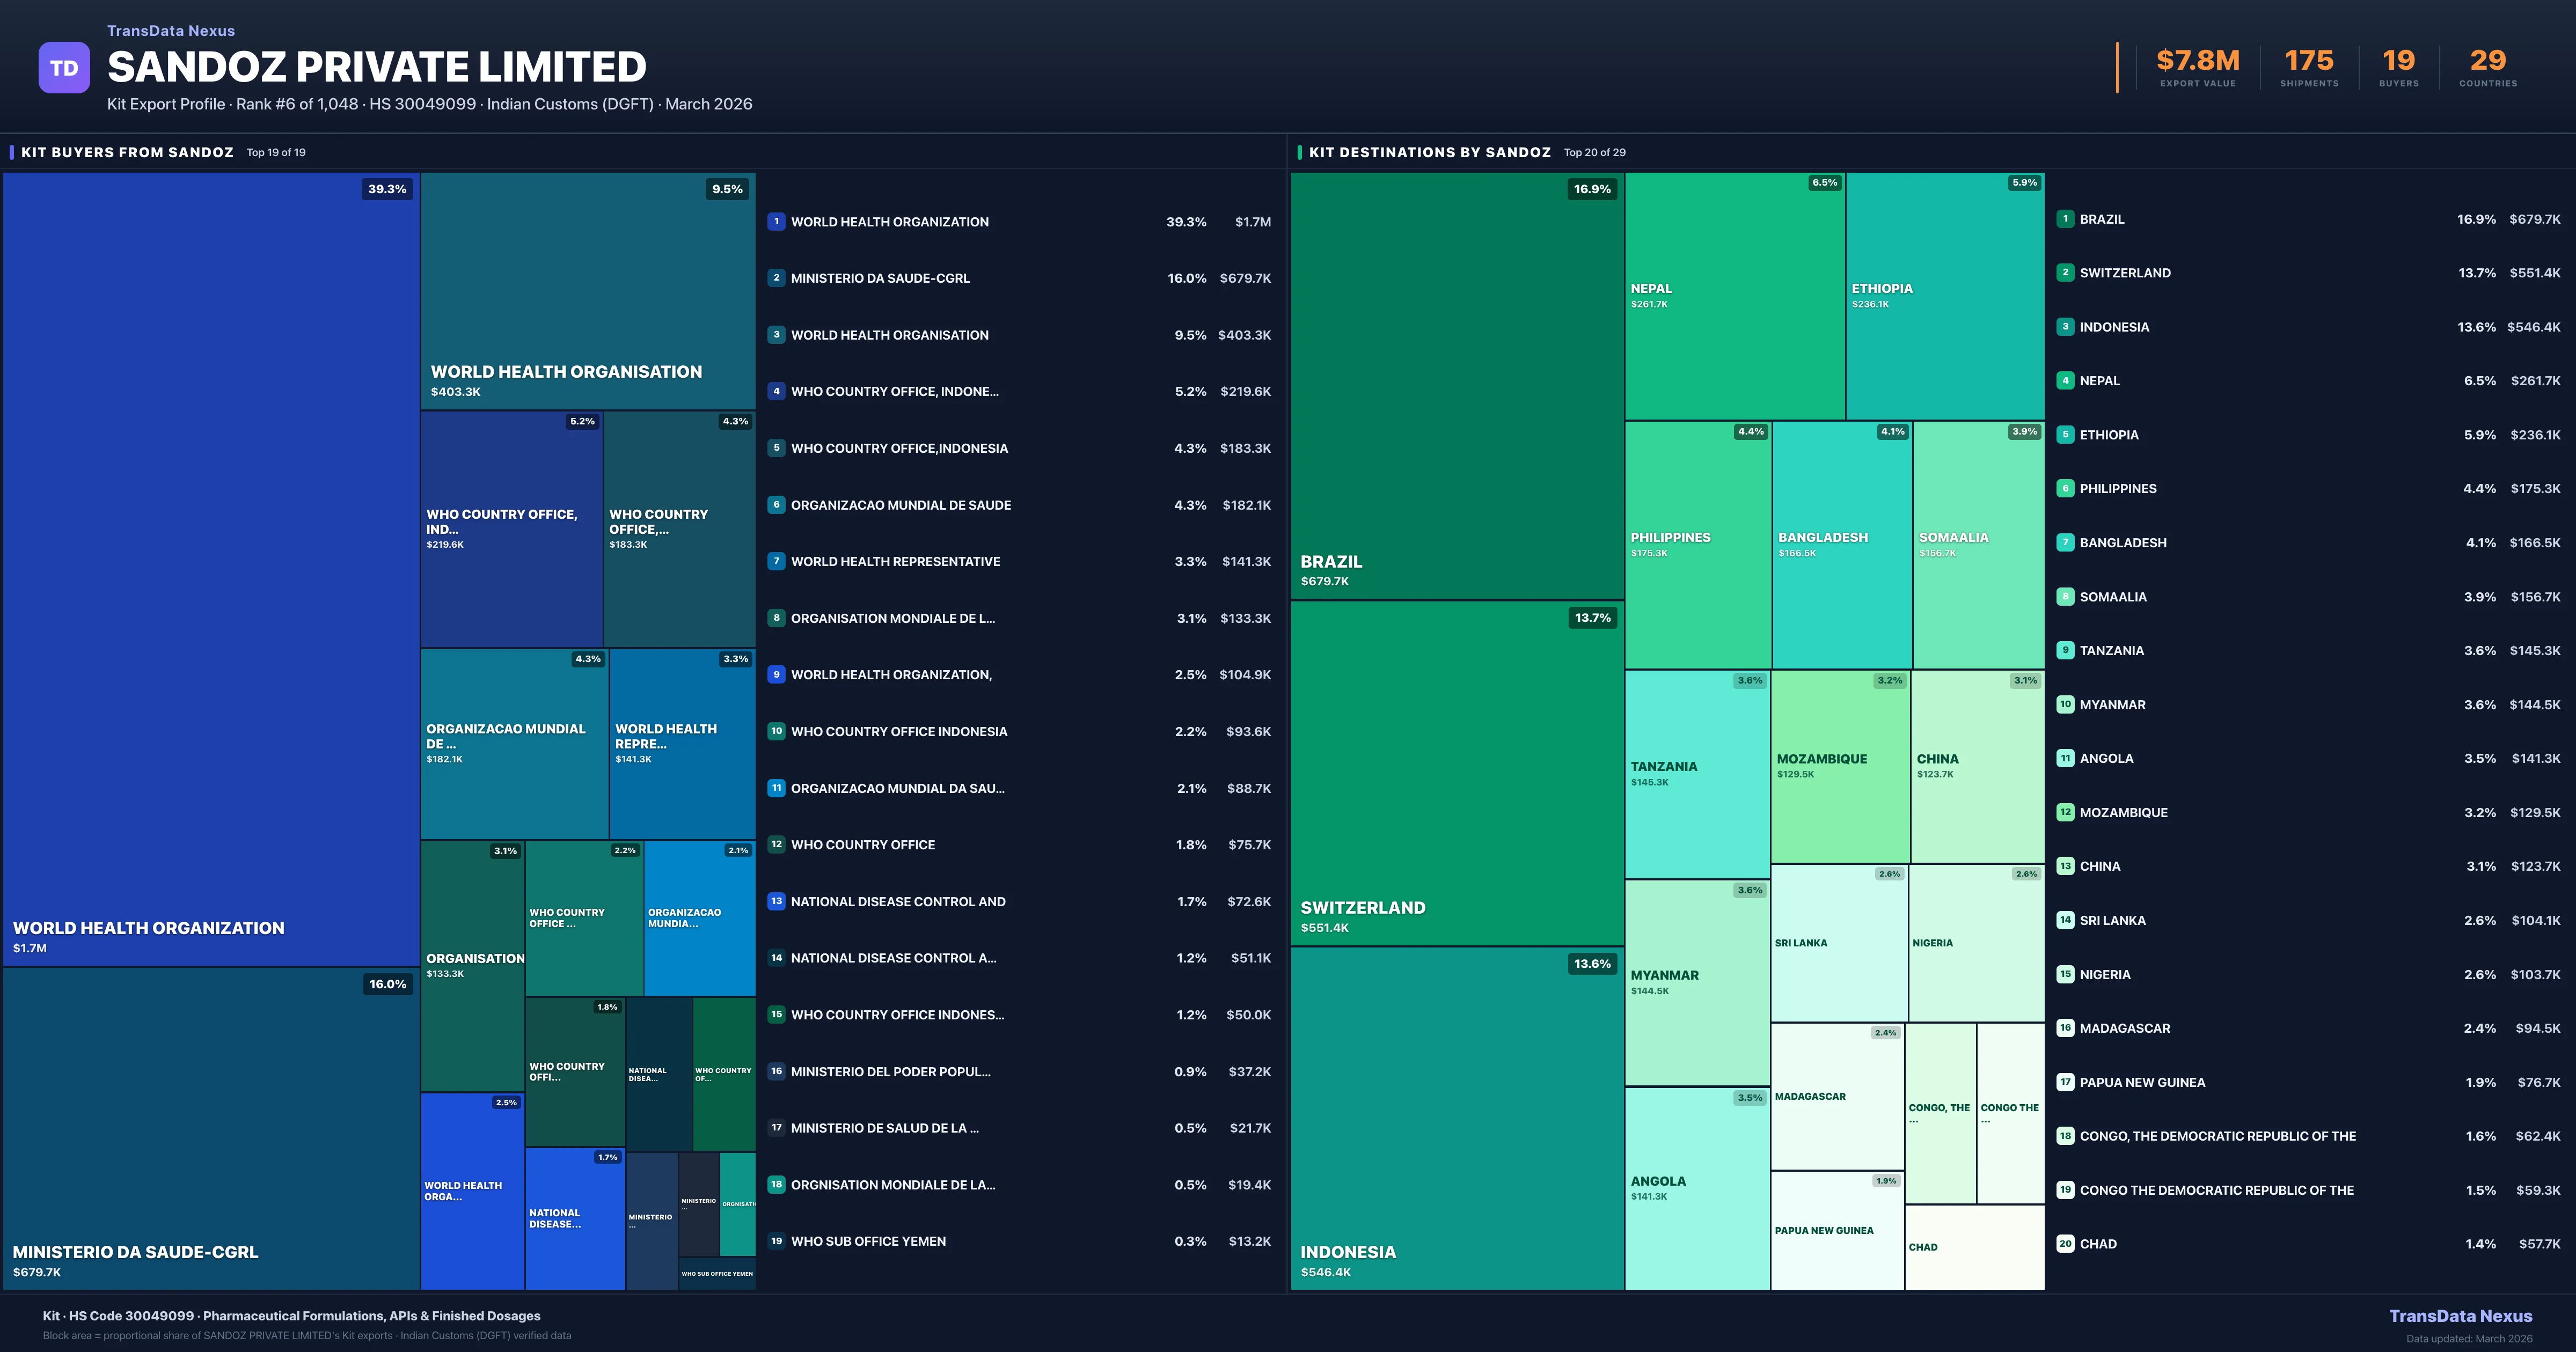The height and width of the screenshot is (1352, 2576).
Task: Click rank badge 20 beside Chad
Action: pyautogui.click(x=2065, y=1244)
